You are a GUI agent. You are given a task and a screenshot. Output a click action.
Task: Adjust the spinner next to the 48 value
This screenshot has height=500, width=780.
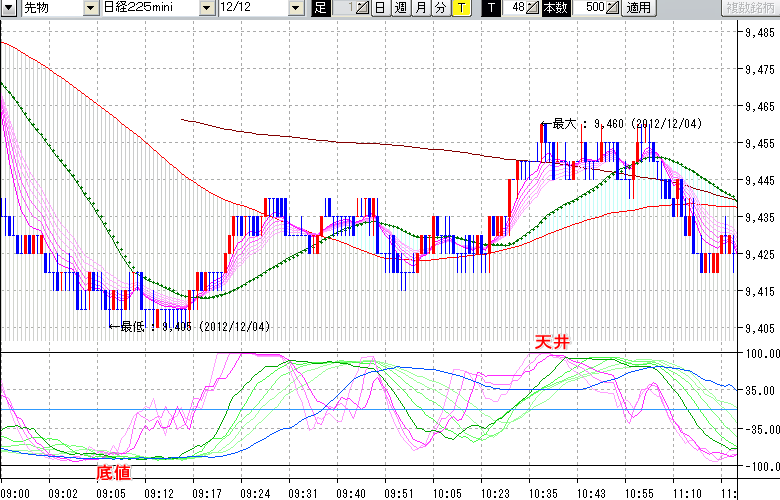pyautogui.click(x=534, y=8)
